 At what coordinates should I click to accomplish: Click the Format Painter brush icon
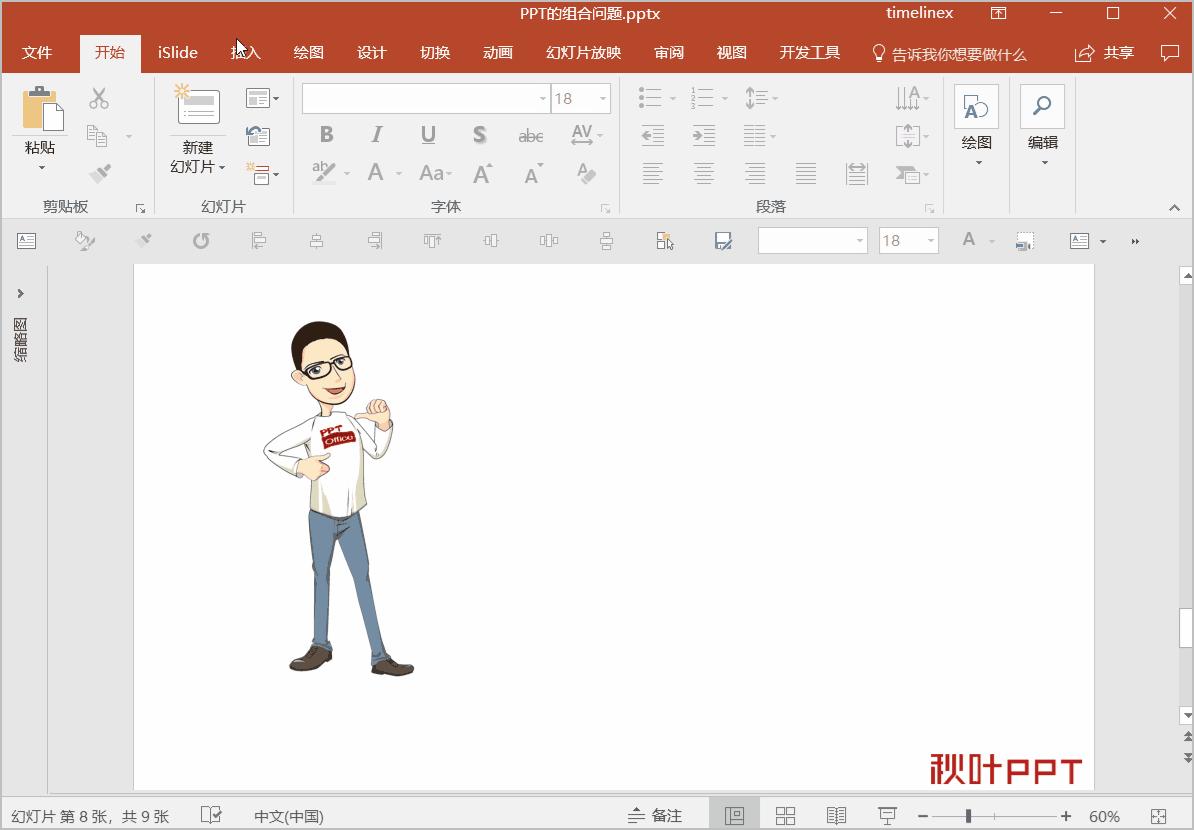pos(99,174)
